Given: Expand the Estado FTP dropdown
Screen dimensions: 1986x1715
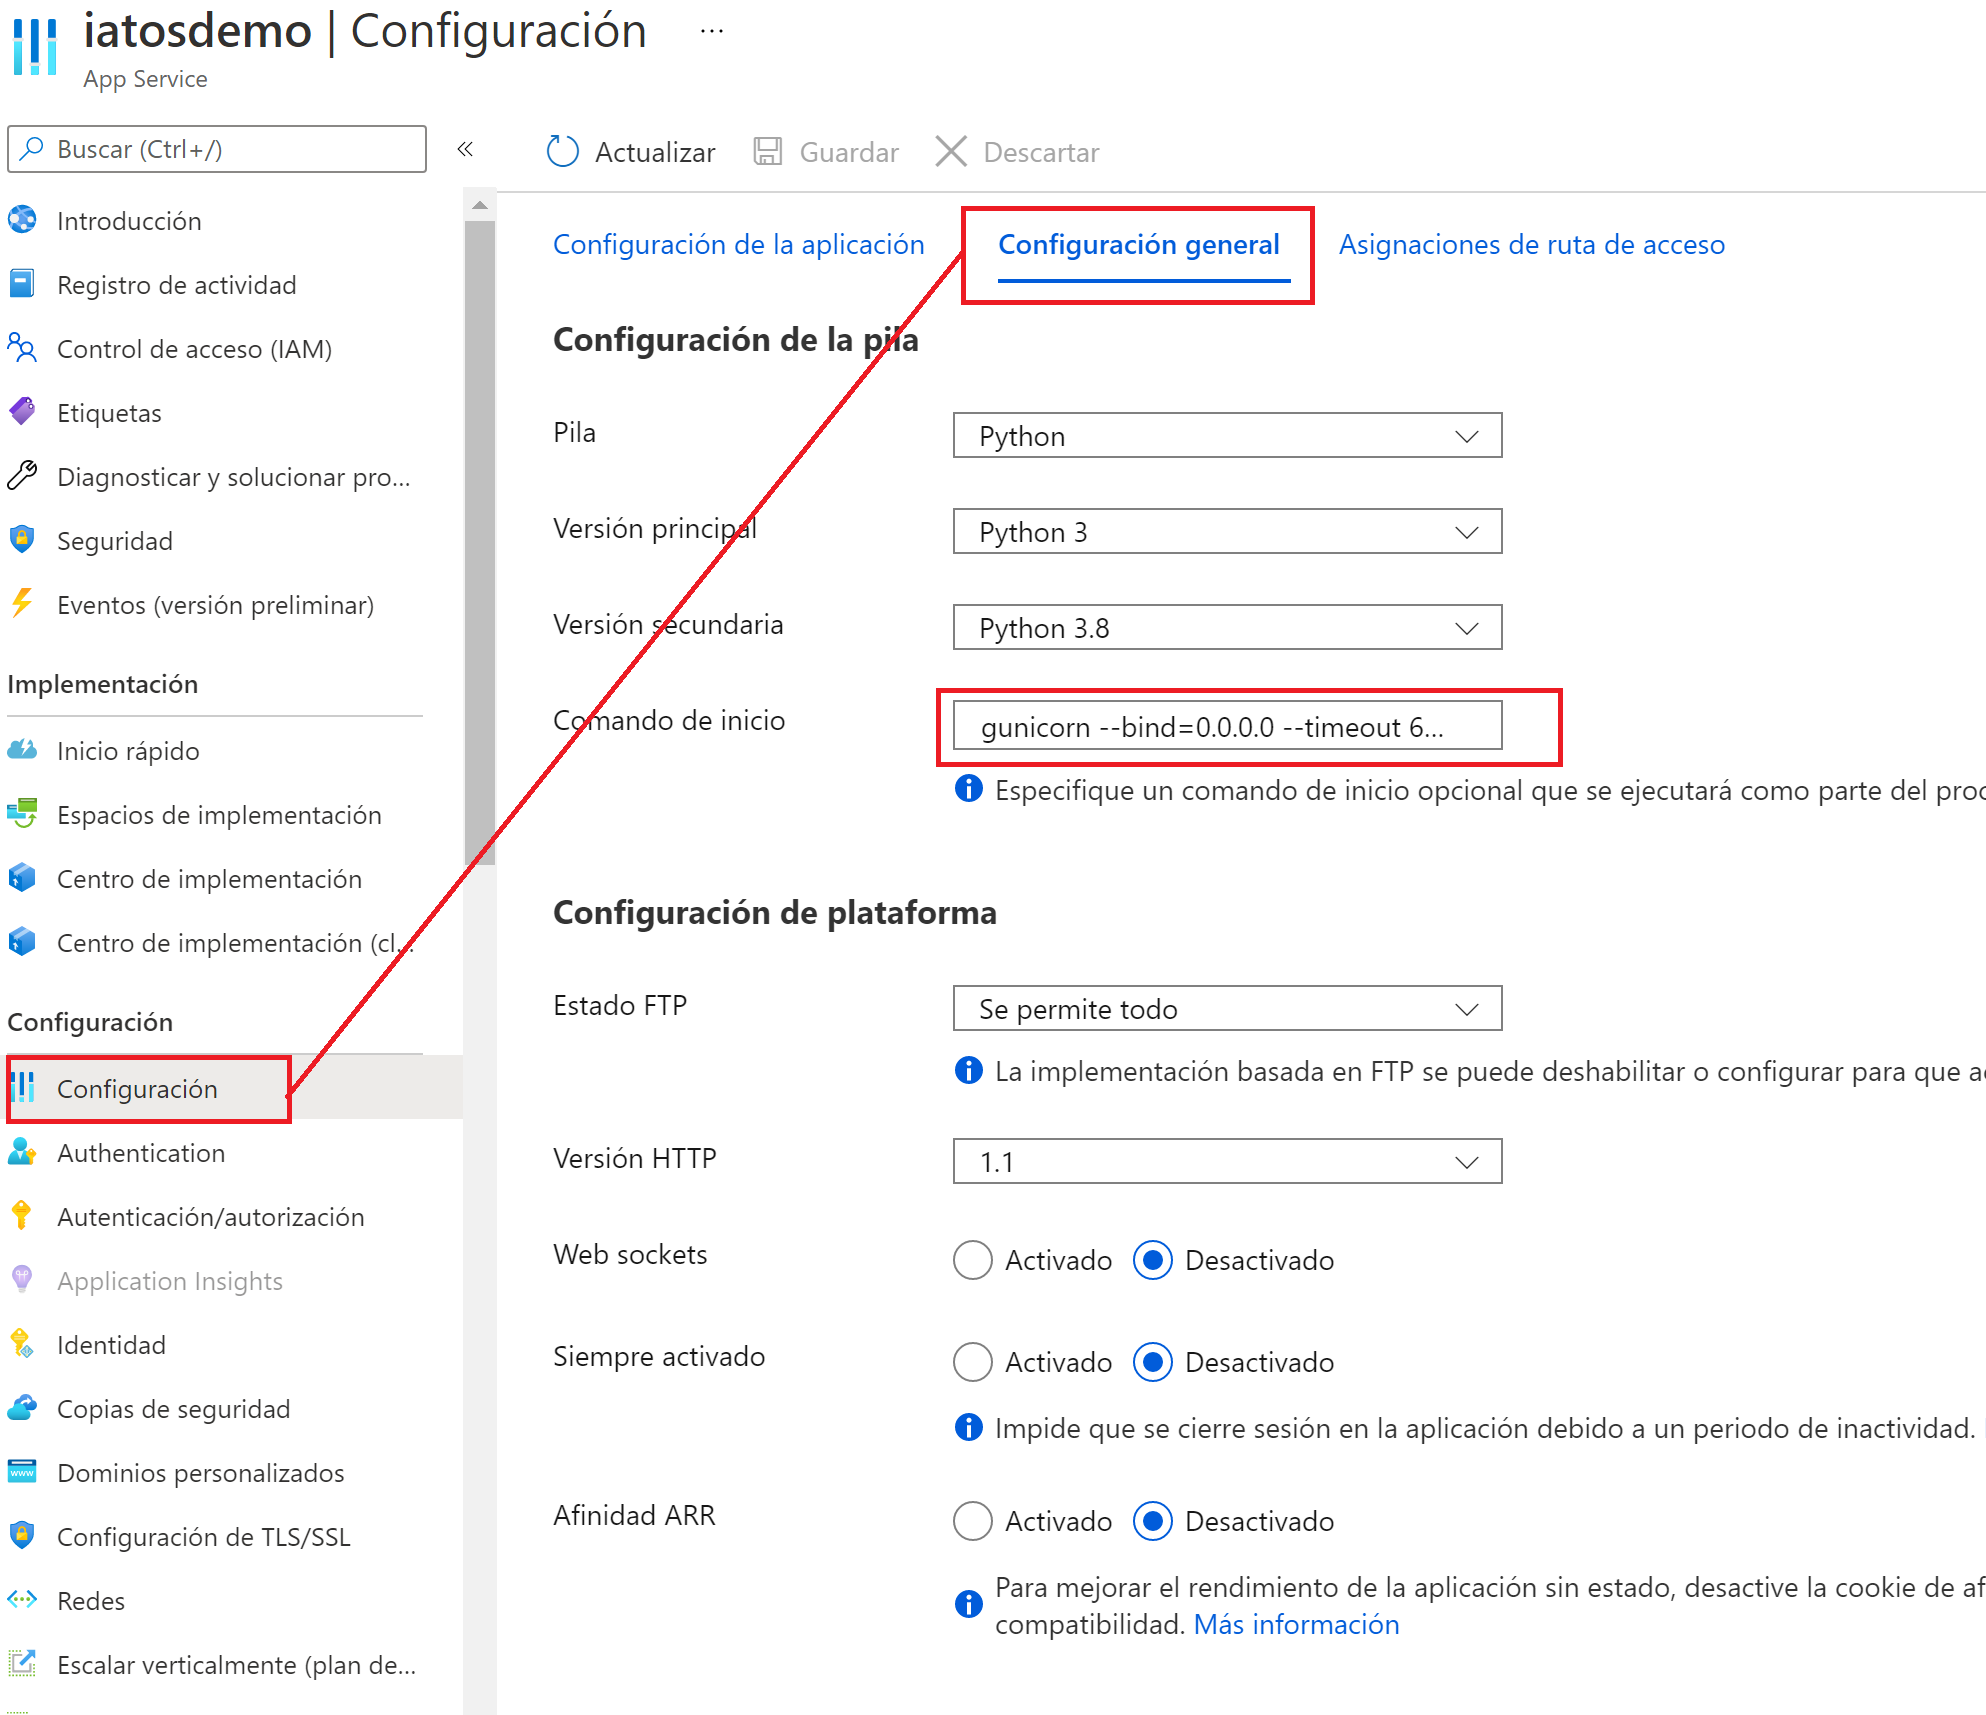Looking at the screenshot, I should [x=1226, y=1009].
